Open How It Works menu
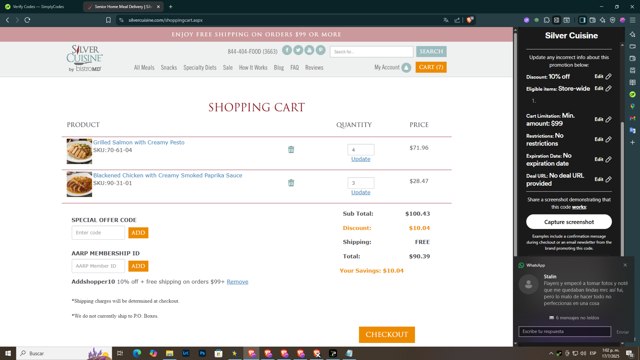The height and width of the screenshot is (360, 640). point(253,67)
